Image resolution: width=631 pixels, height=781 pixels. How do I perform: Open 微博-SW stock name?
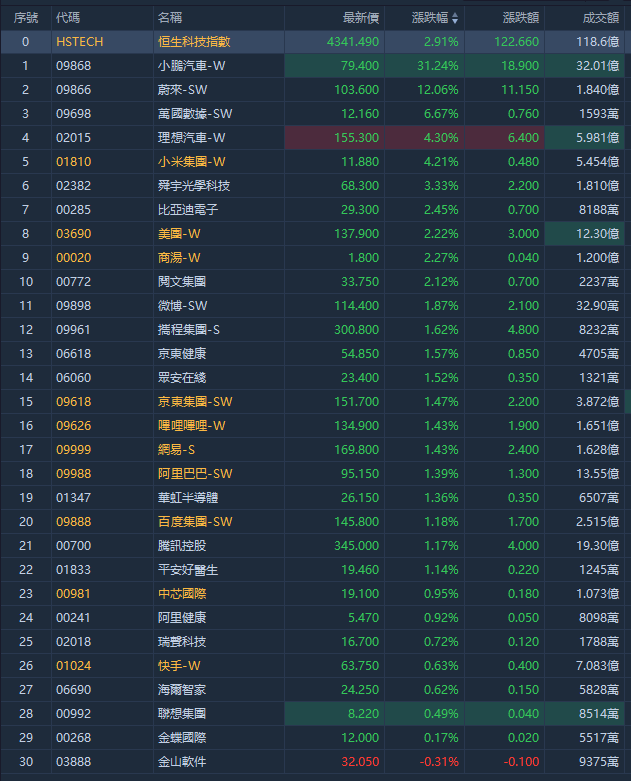[183, 305]
